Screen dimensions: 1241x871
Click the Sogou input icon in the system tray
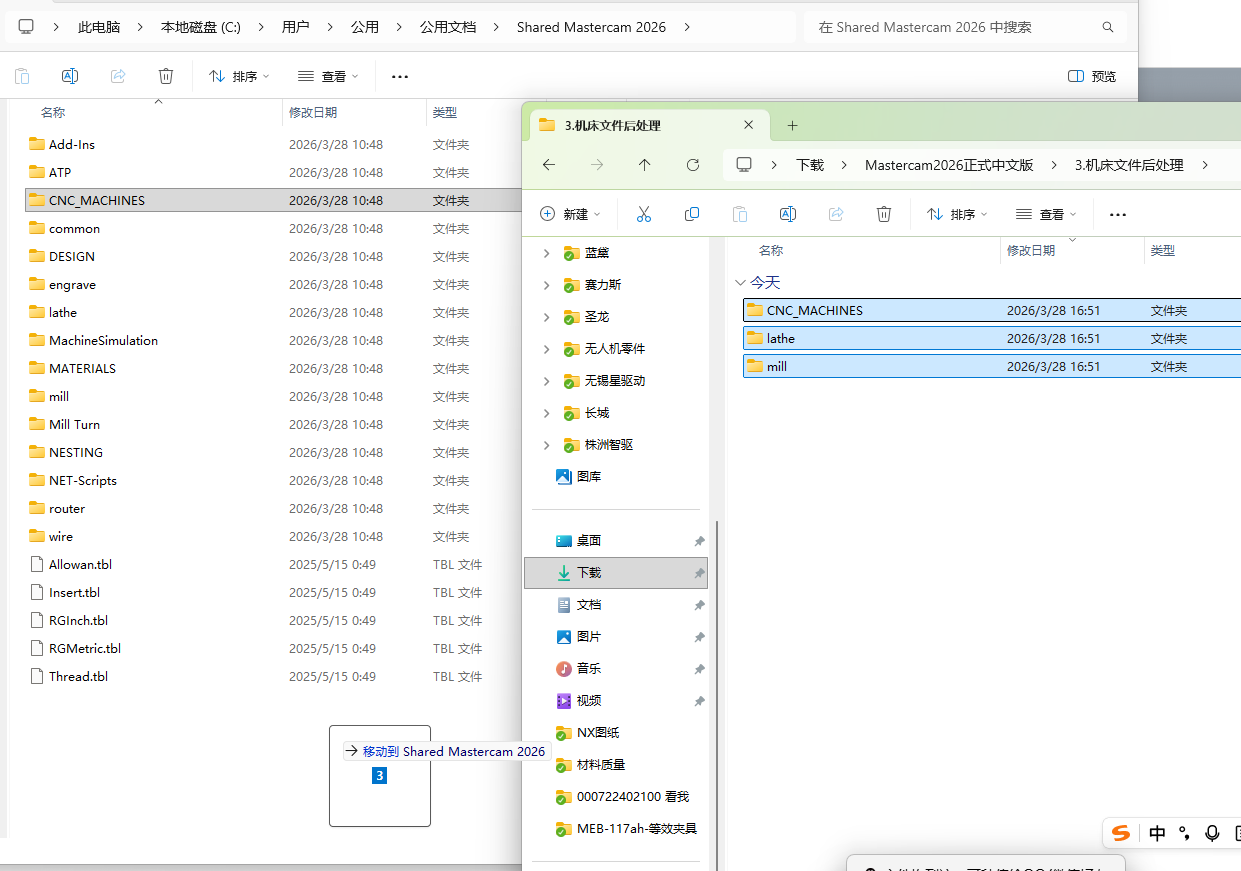1120,833
